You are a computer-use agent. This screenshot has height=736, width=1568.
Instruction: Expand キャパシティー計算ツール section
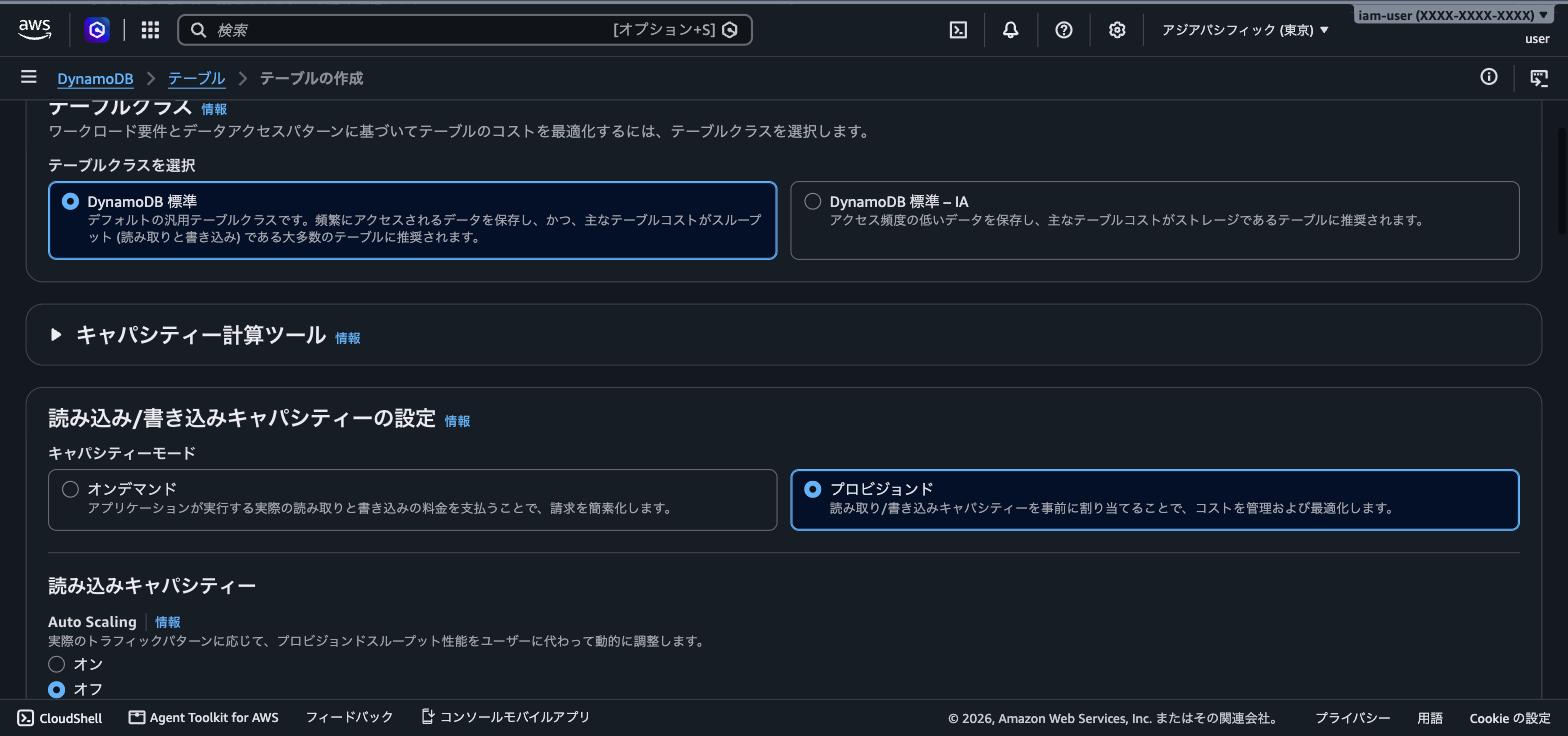coord(56,334)
